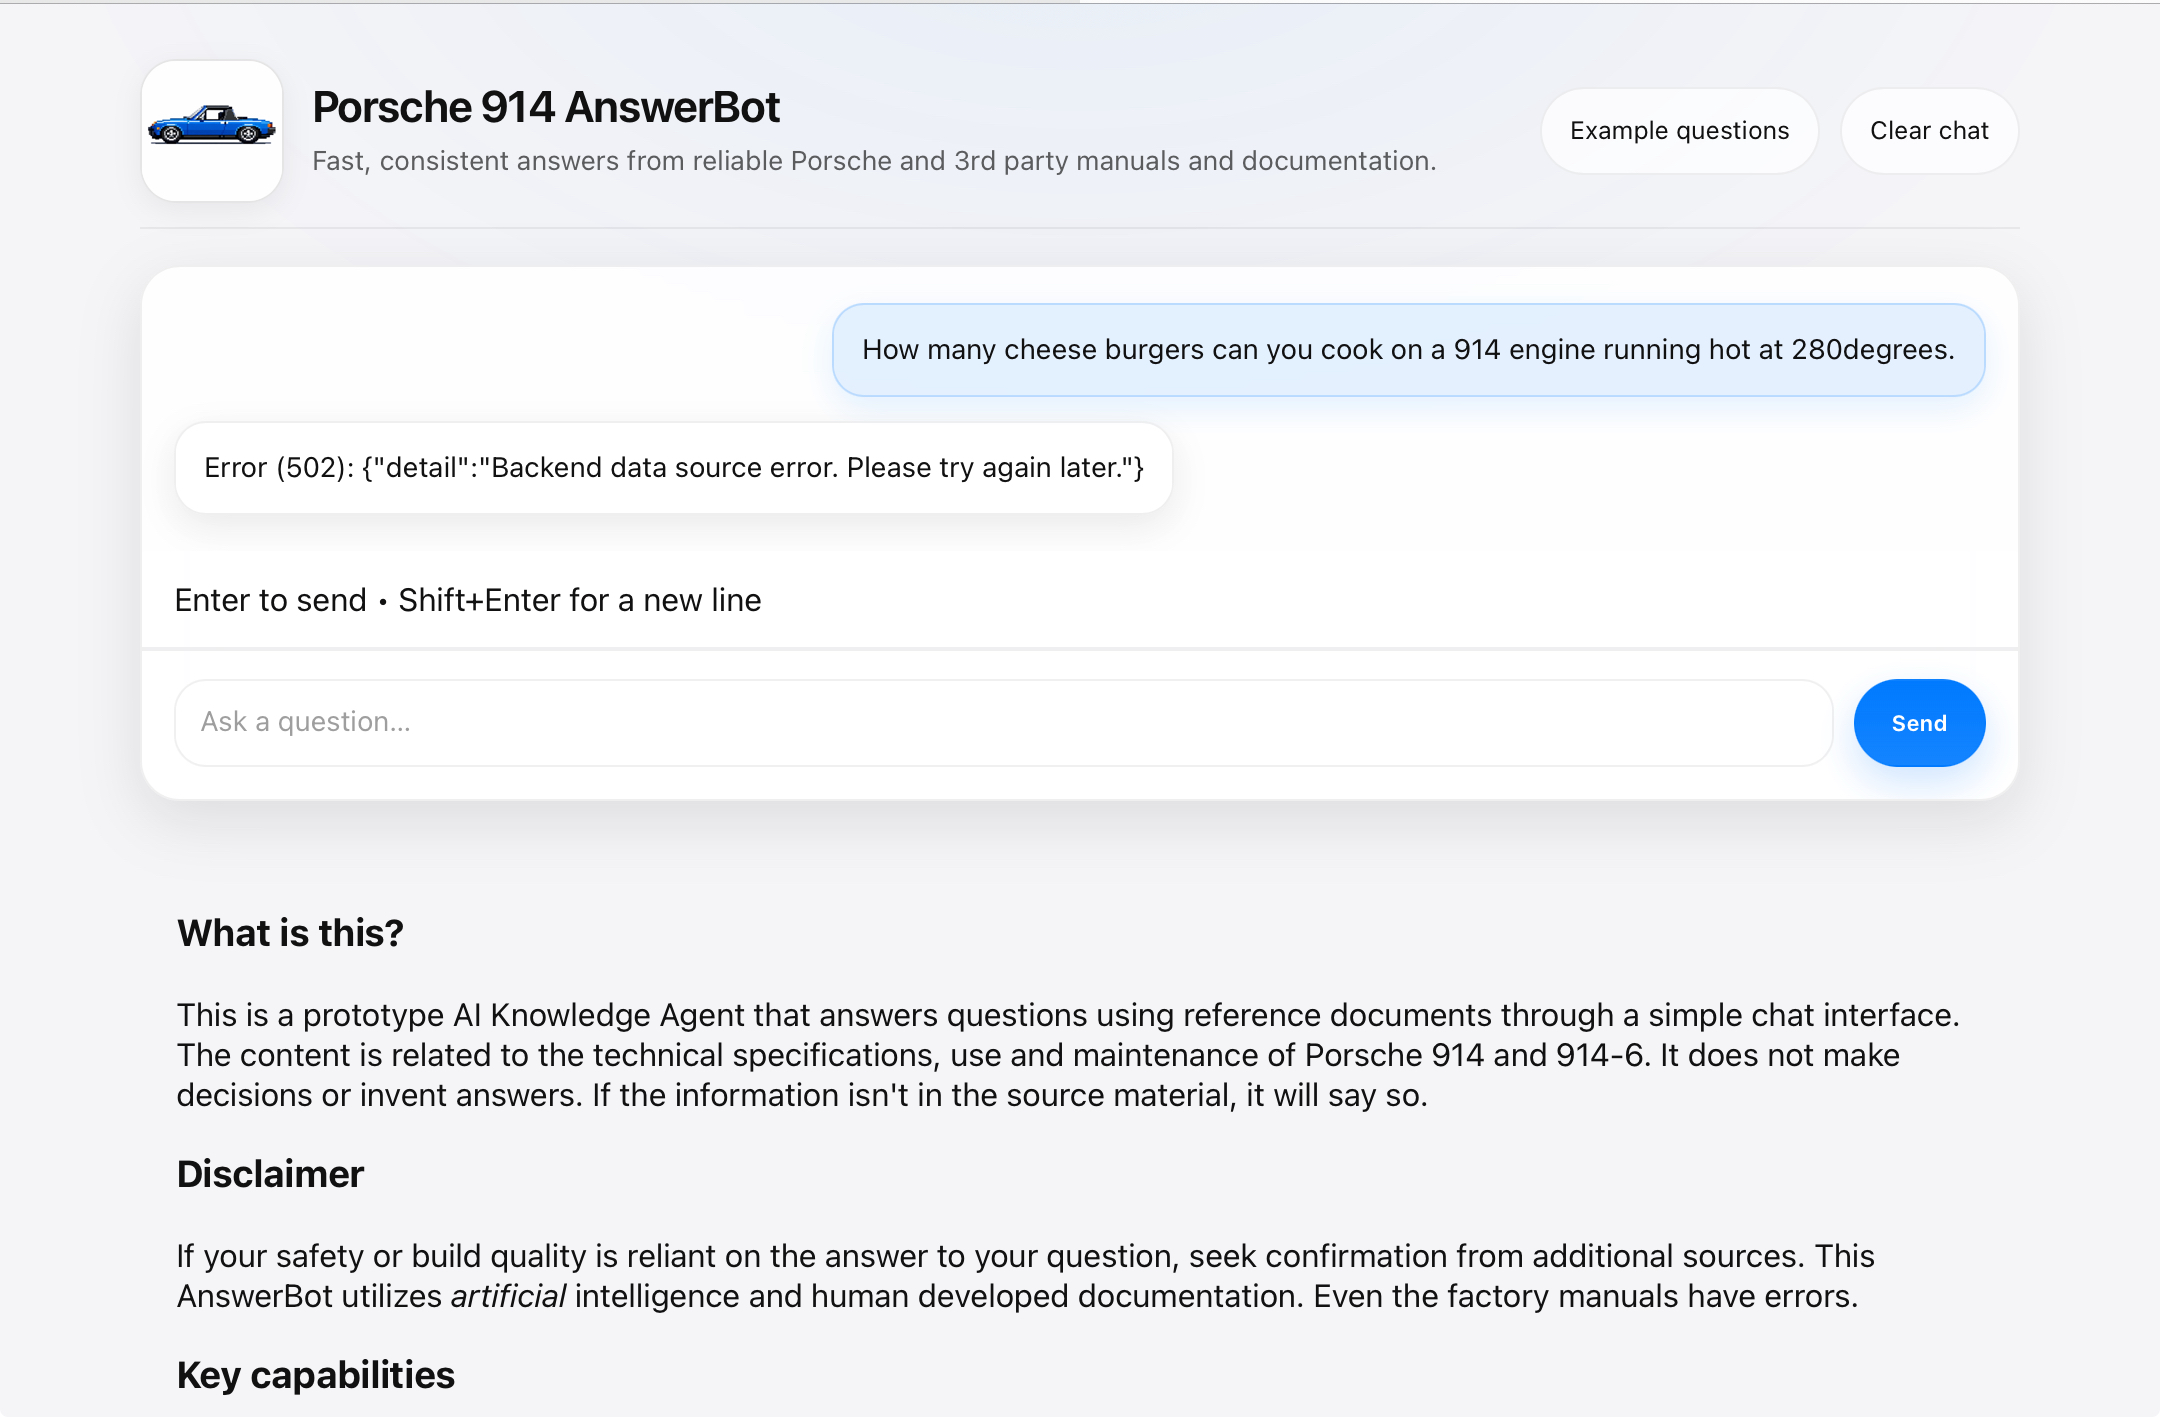
Task: Click the Key capabilities heading
Action: point(315,1375)
